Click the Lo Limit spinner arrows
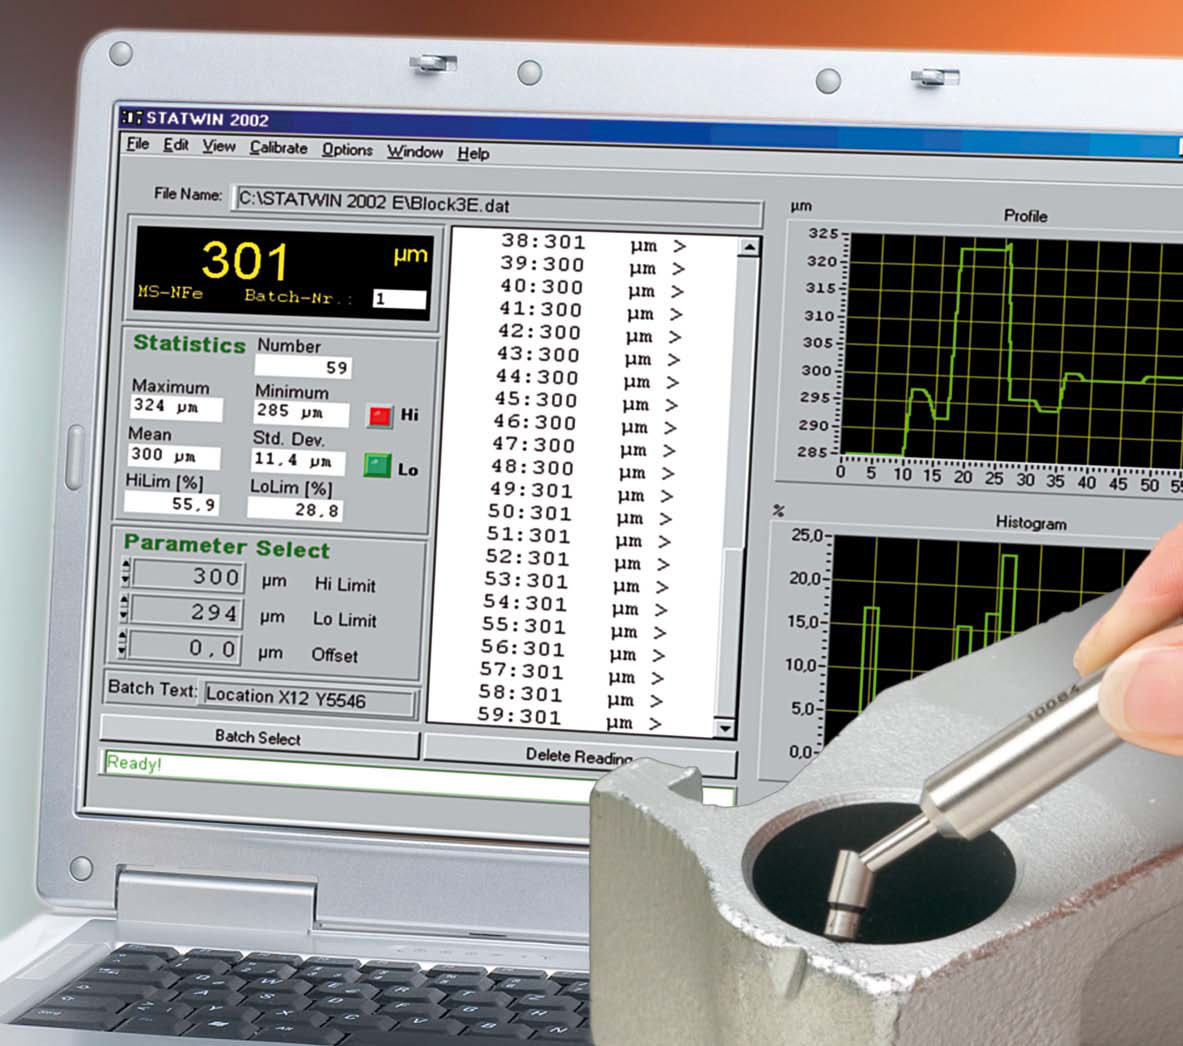Screen dimensions: 1183x1046 (124, 608)
